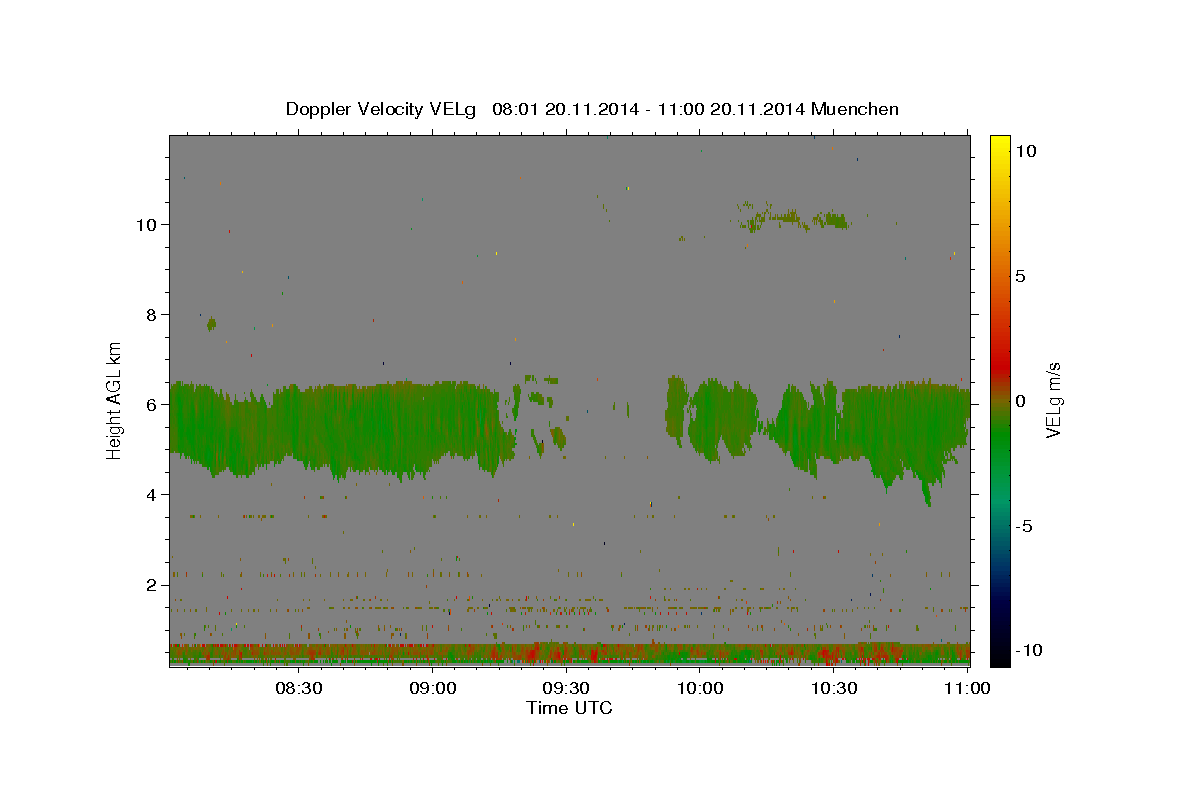This screenshot has width=1200, height=800.
Task: Click the 11:00 time tick label
Action: [x=966, y=688]
